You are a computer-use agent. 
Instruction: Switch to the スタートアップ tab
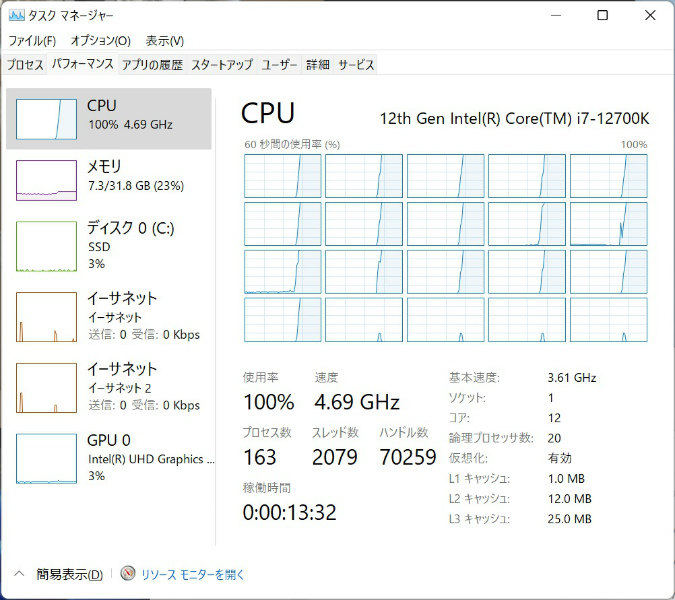coord(222,65)
